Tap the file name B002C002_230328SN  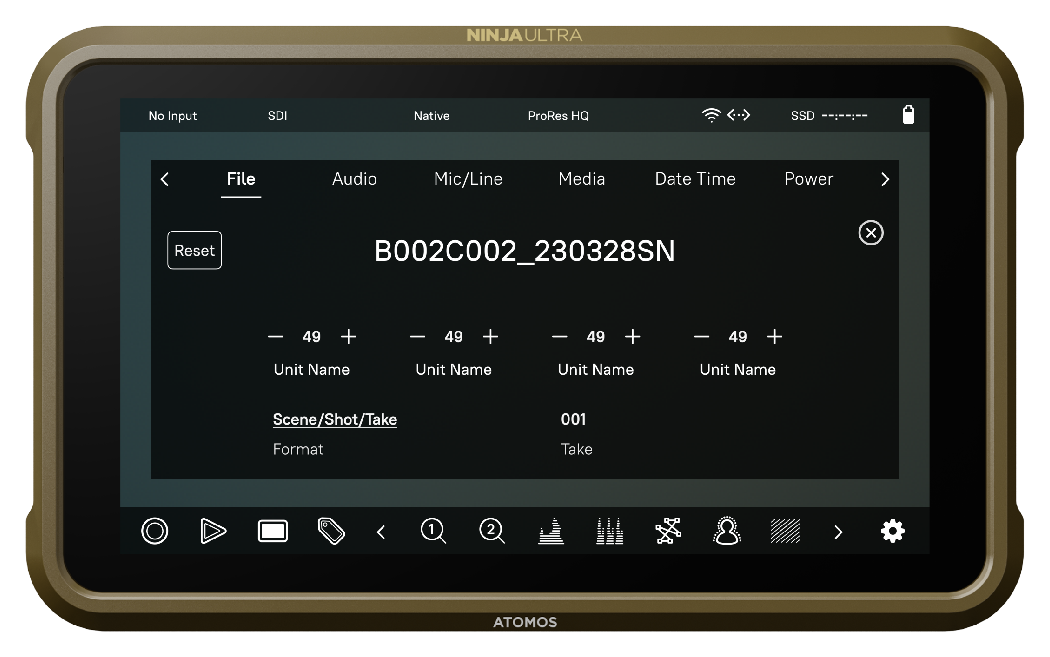[x=524, y=251]
